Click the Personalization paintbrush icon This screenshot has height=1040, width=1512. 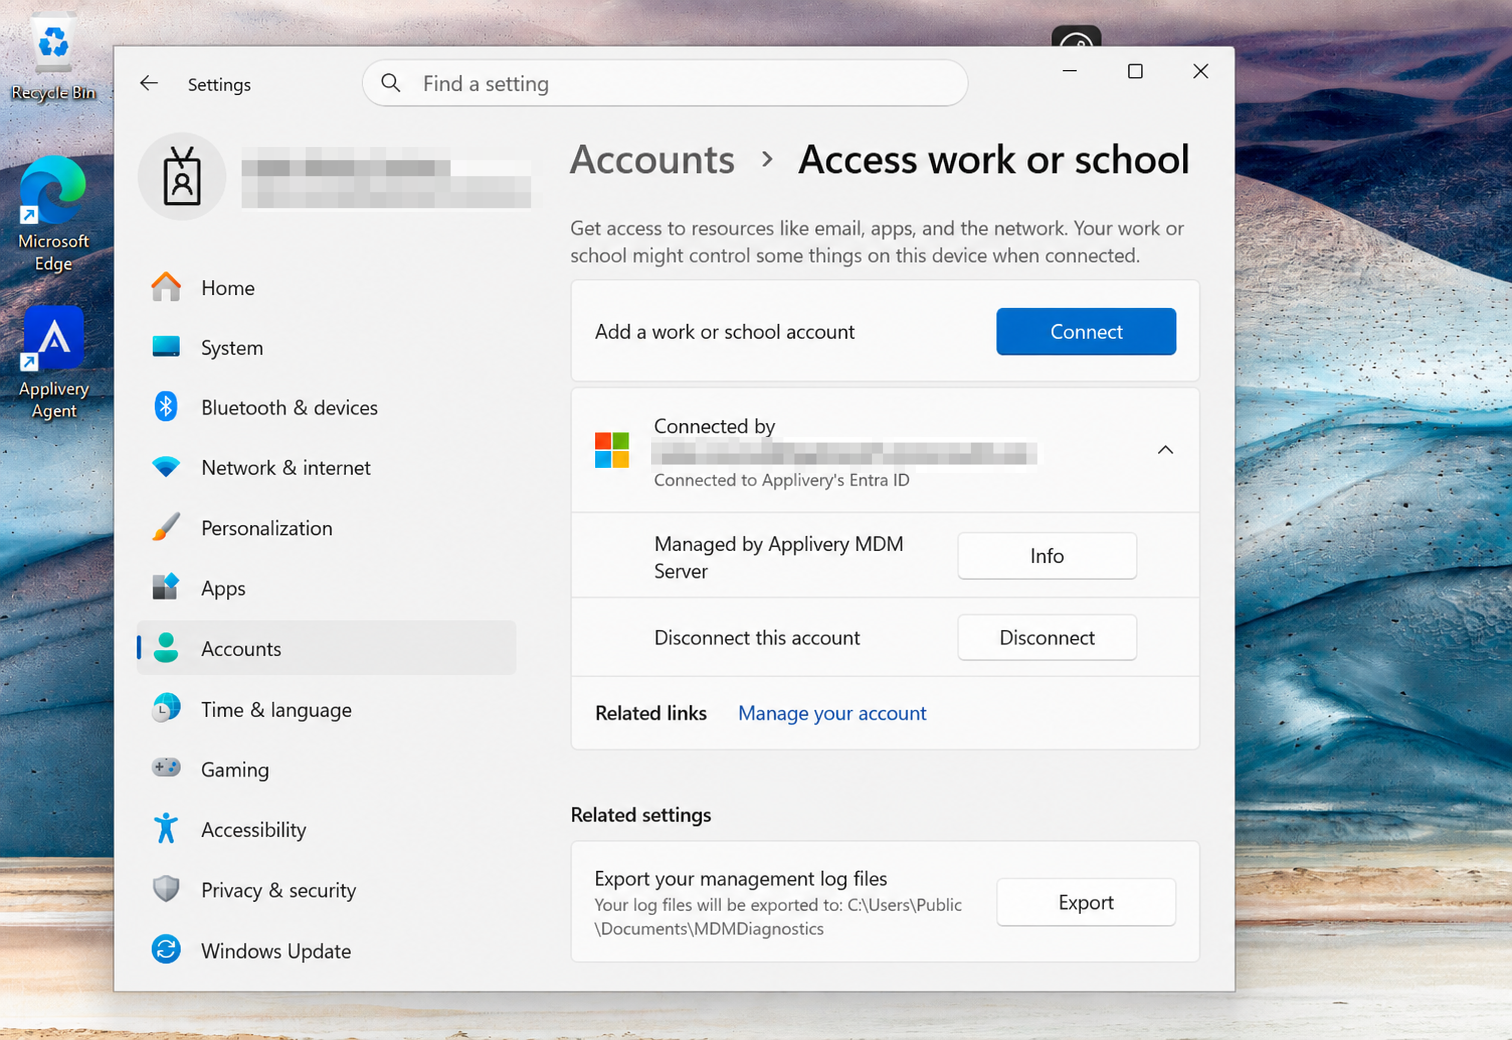166,527
